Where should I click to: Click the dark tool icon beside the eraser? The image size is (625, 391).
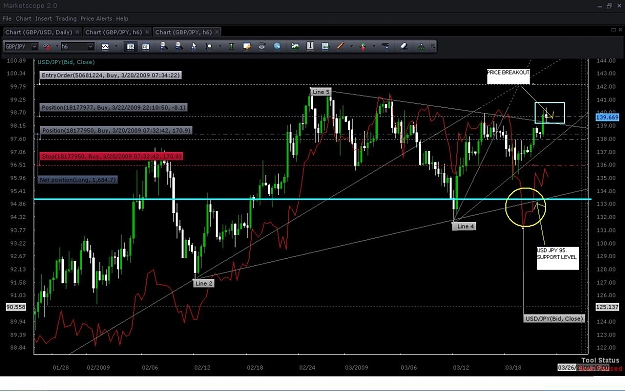point(385,46)
